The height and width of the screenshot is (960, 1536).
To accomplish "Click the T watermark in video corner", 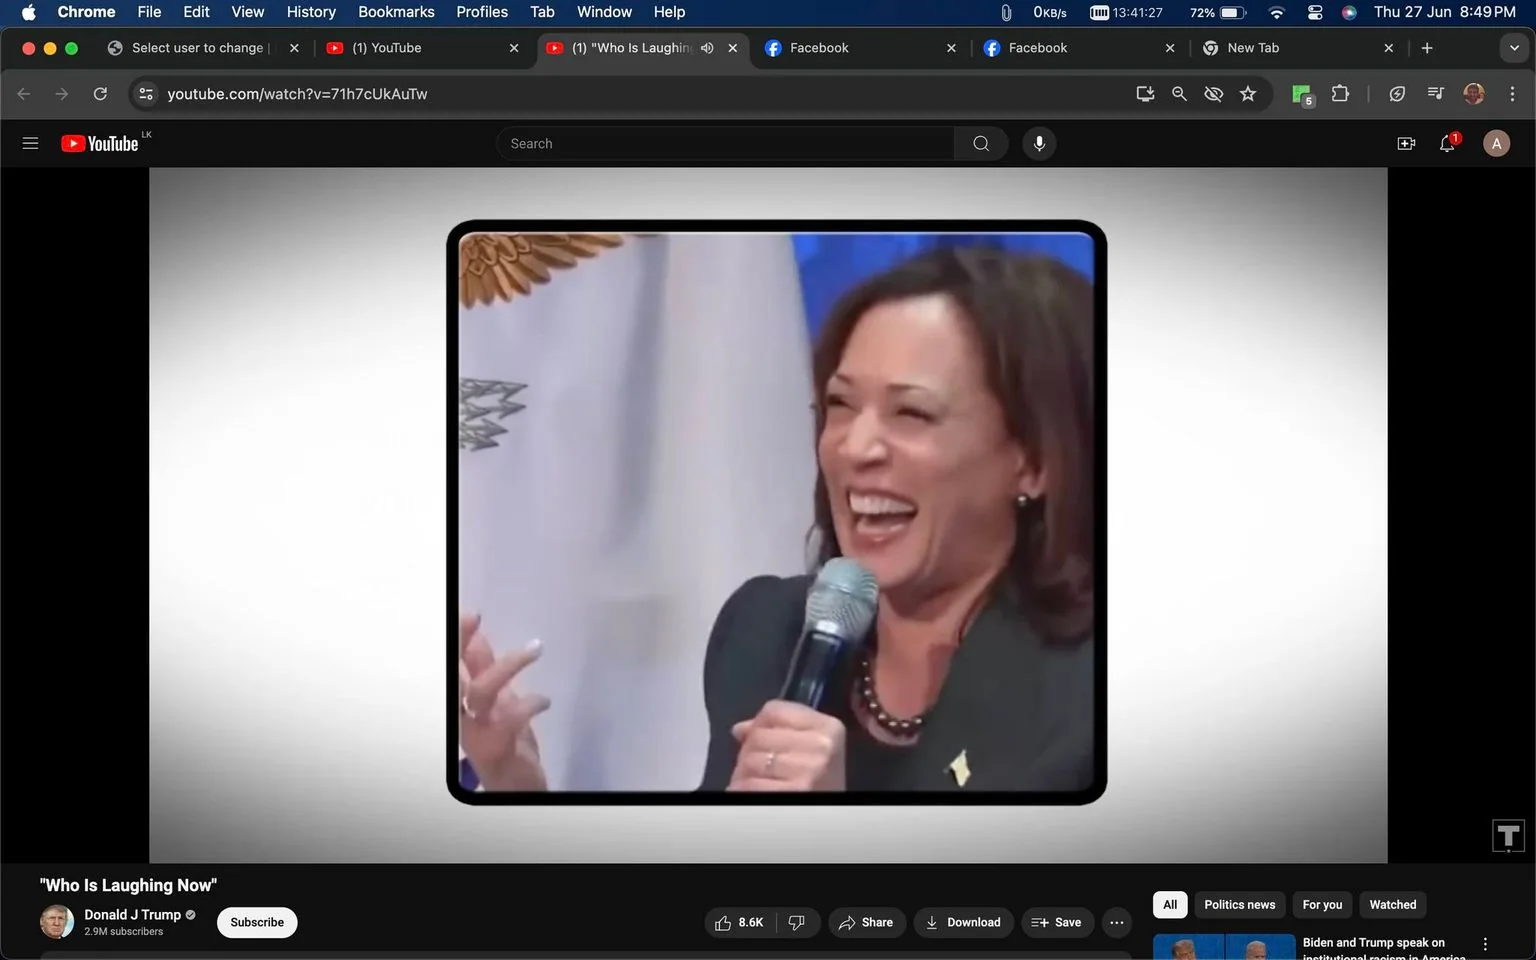I will (x=1508, y=835).
